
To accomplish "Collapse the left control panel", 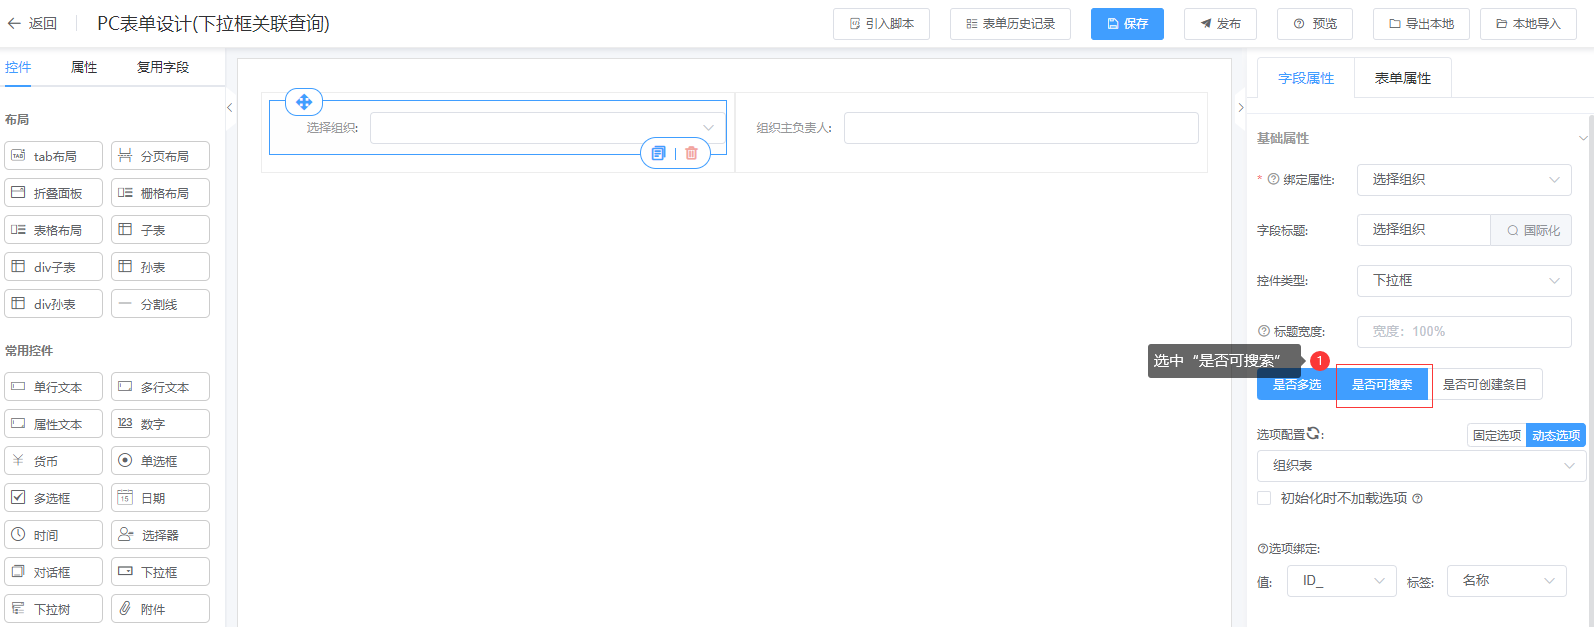I will [229, 107].
